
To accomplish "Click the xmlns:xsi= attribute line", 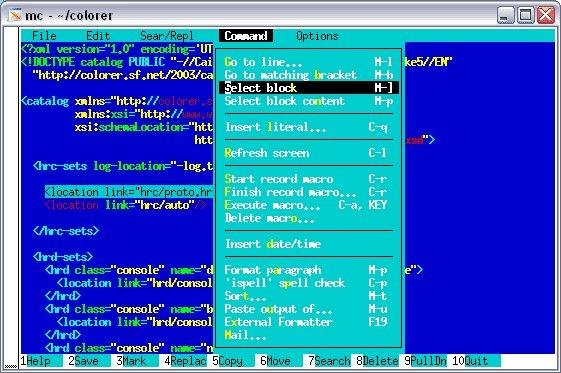I will [x=144, y=114].
